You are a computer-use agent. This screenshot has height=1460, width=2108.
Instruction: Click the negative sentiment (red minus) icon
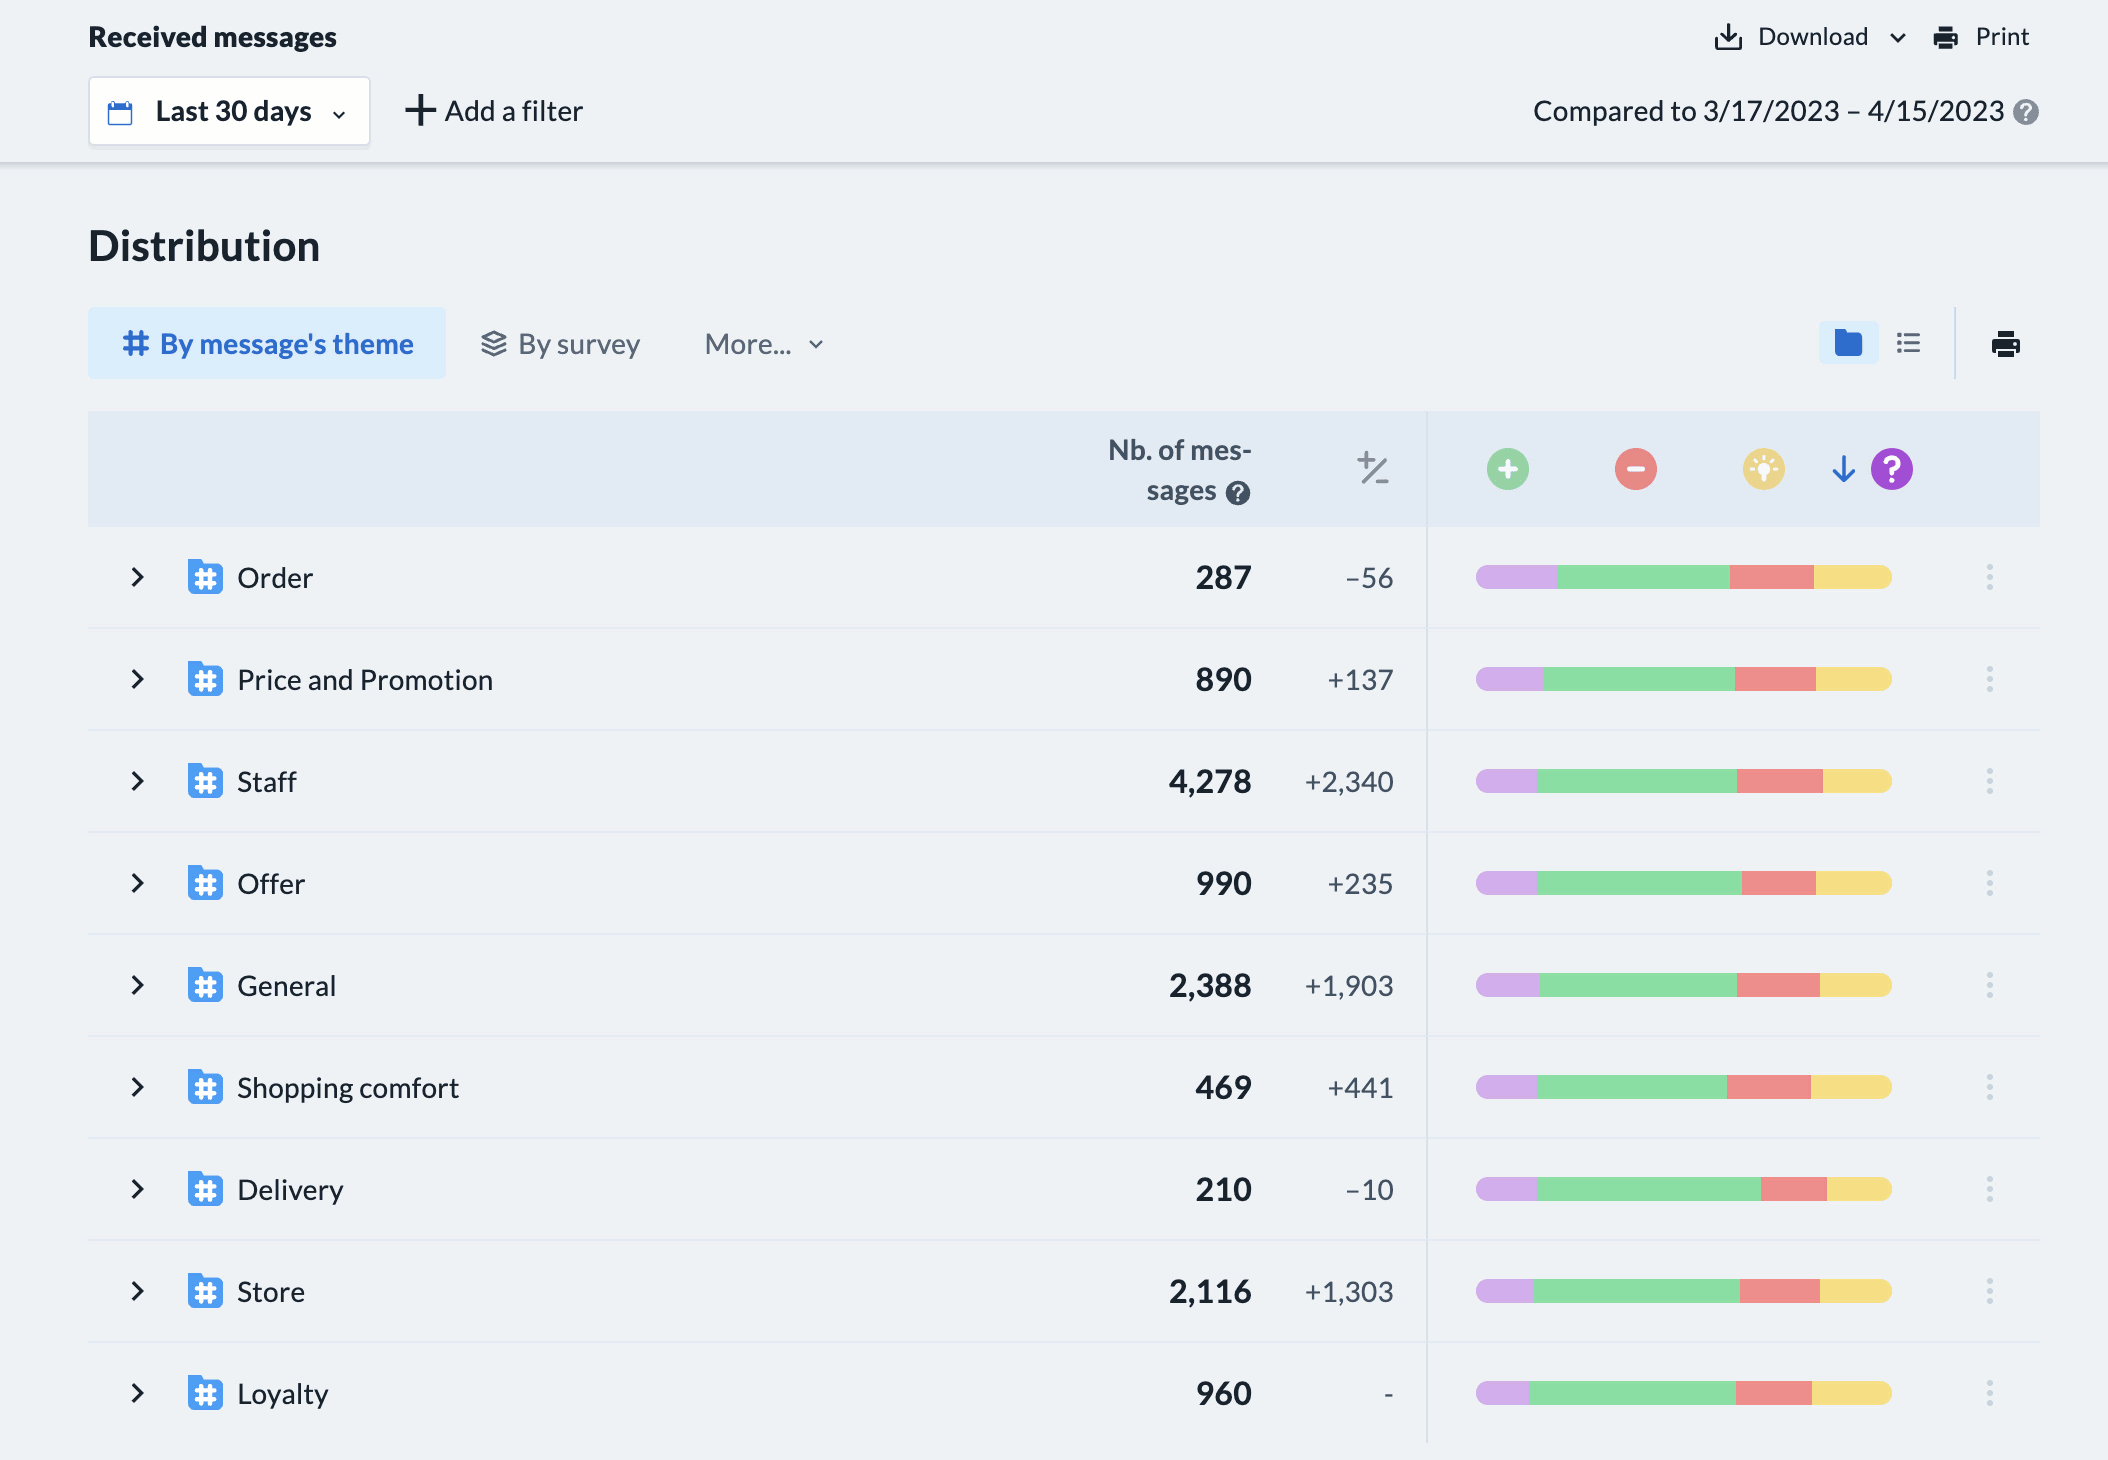1634,468
